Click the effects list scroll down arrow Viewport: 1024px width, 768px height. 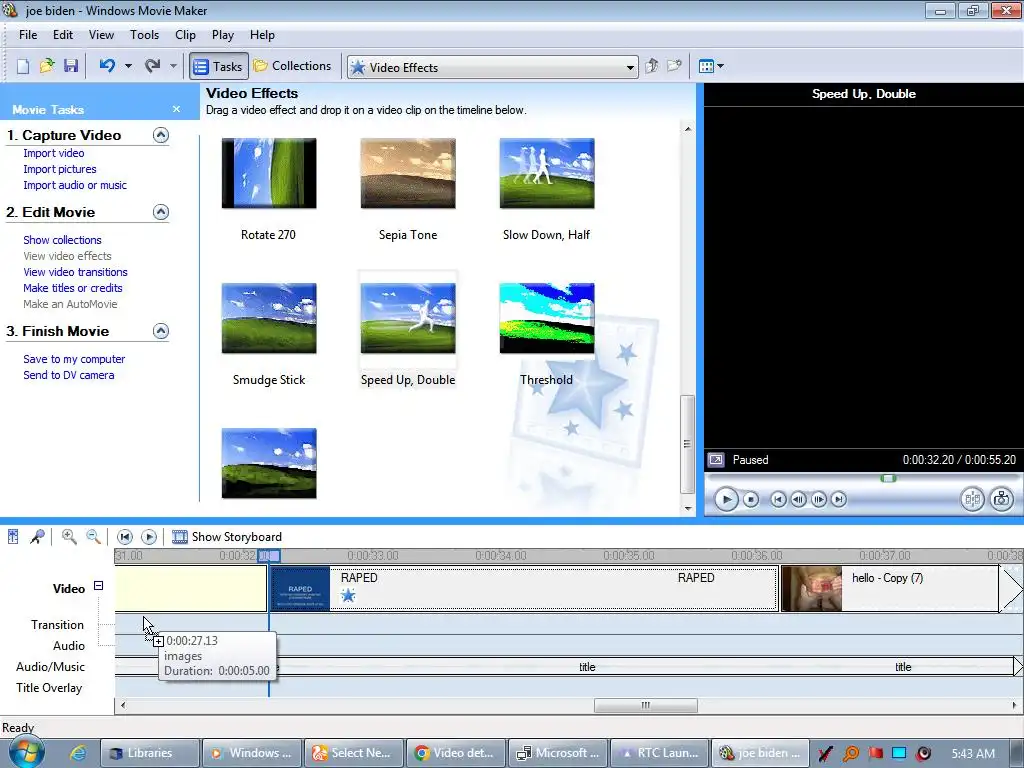(688, 508)
